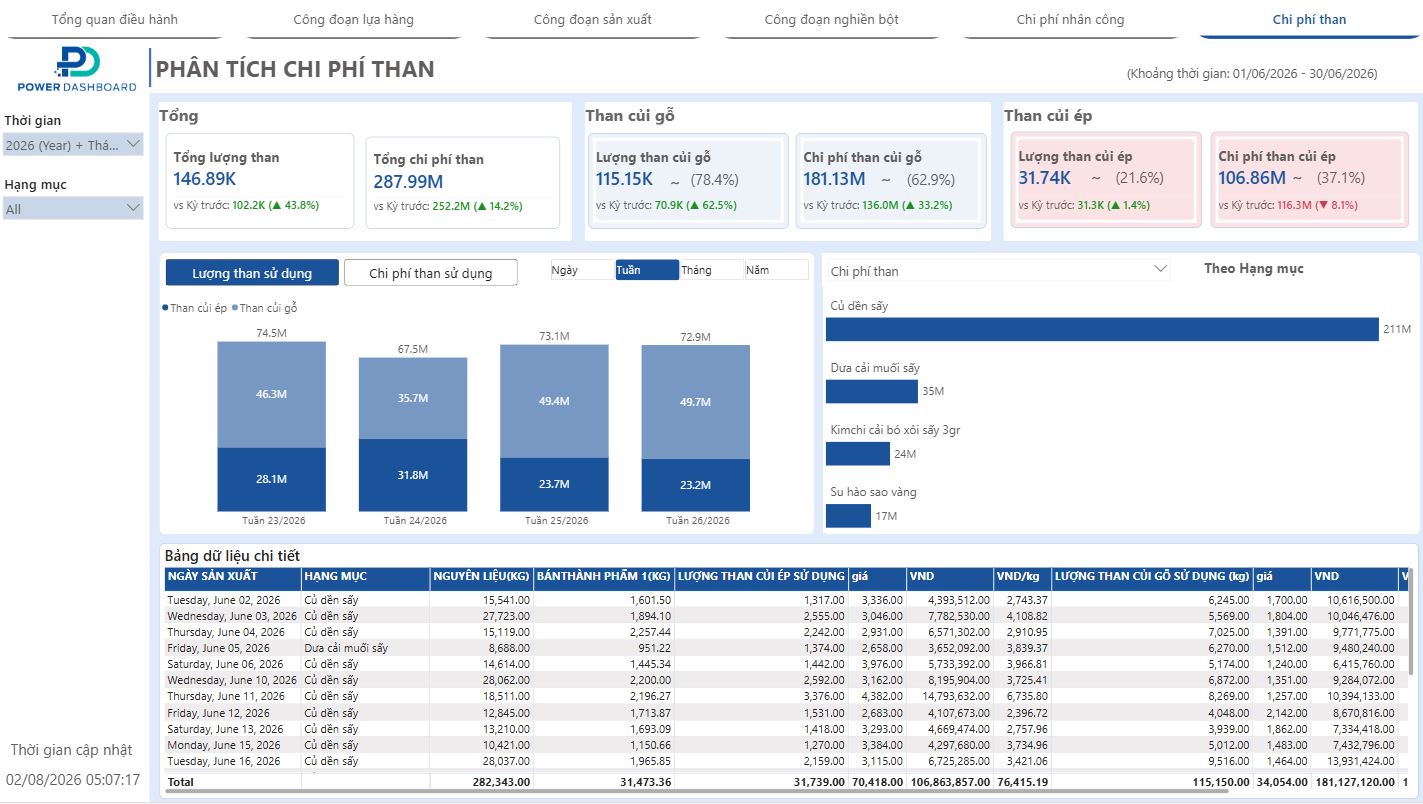Switch to Chi phí than sử dụng view
The height and width of the screenshot is (804, 1423).
[431, 273]
